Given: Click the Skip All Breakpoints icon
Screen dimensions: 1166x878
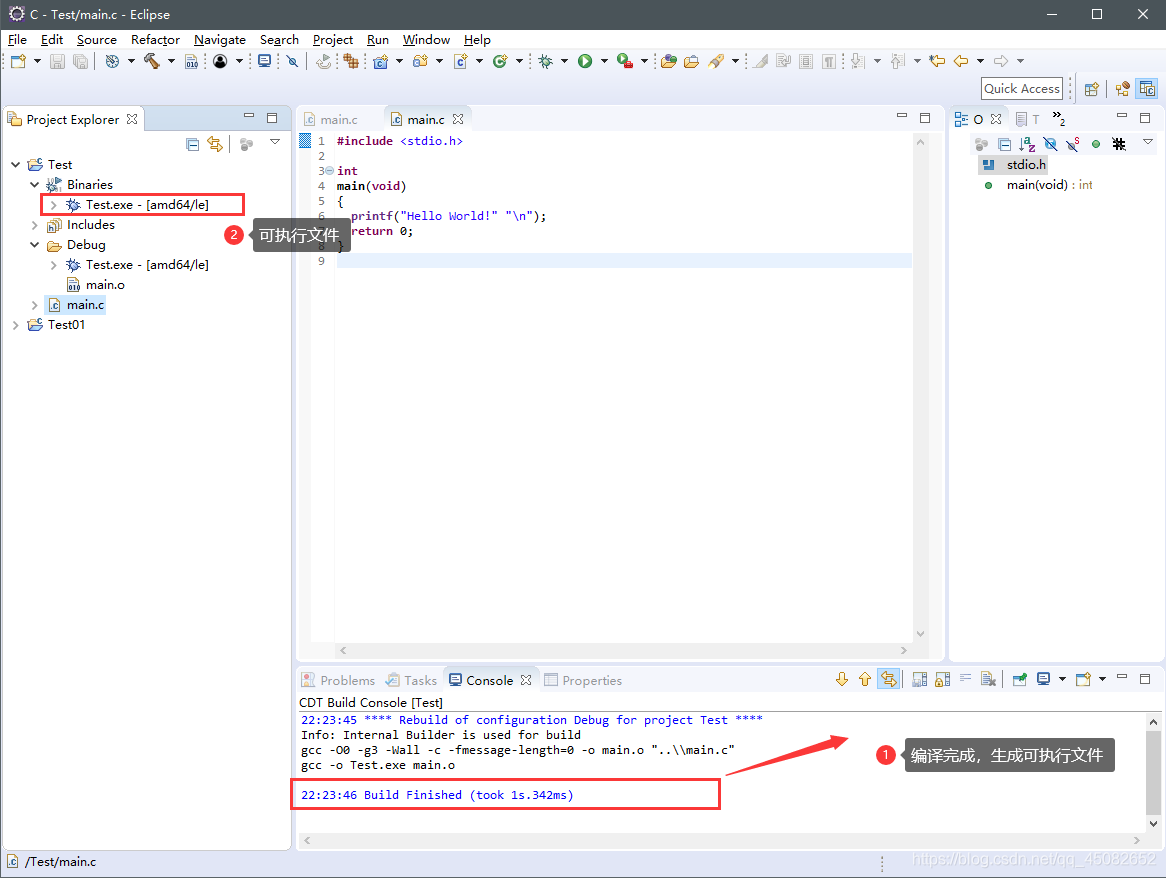Looking at the screenshot, I should [x=292, y=61].
